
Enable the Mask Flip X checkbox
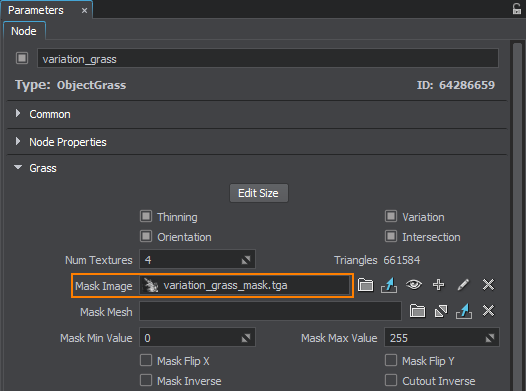[146, 360]
